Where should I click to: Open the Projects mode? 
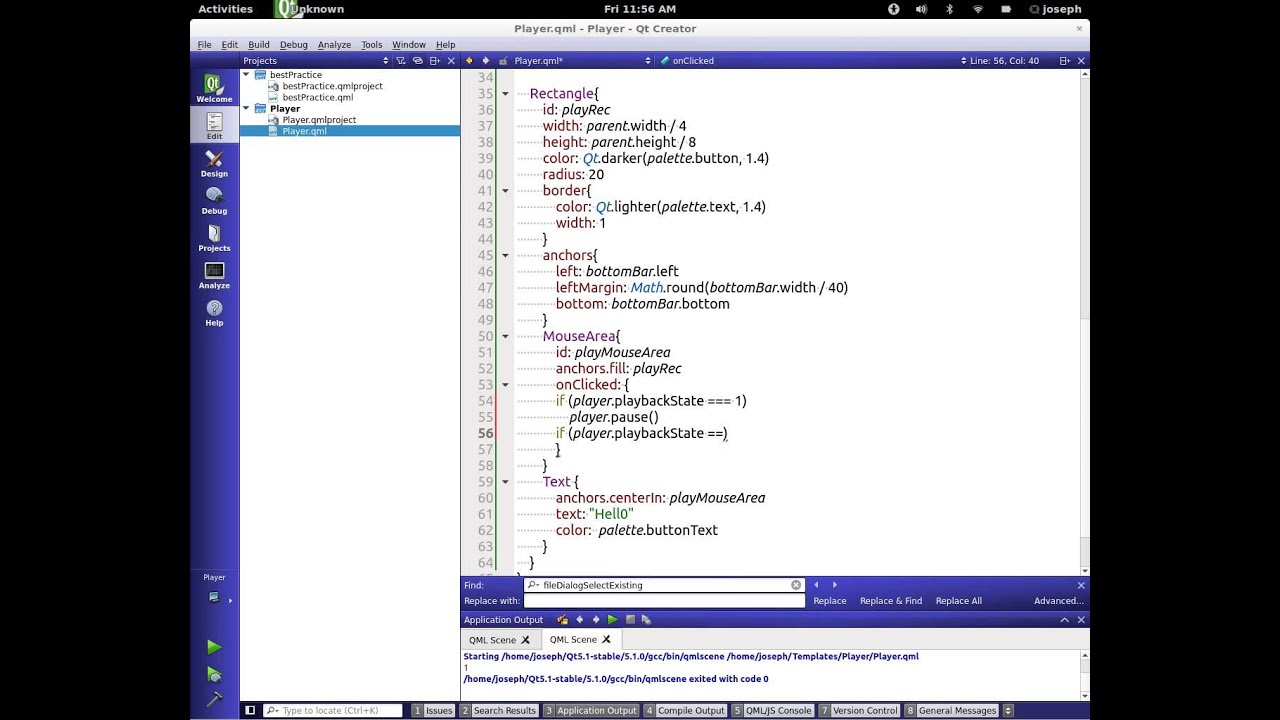tap(214, 237)
